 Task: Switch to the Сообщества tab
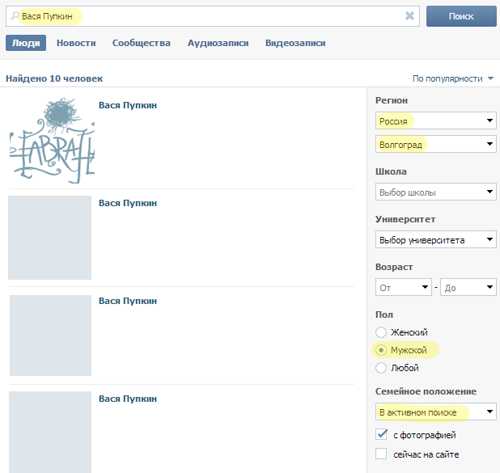point(141,43)
